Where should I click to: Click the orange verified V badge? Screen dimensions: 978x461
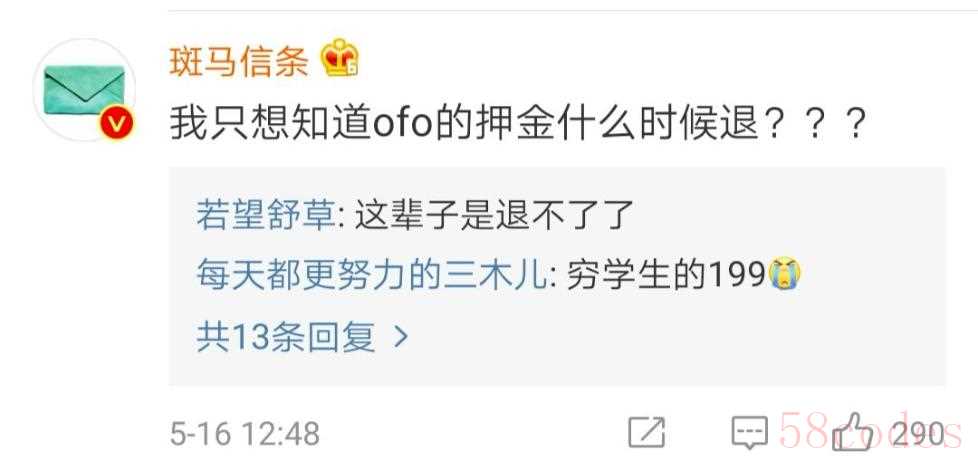[x=116, y=122]
